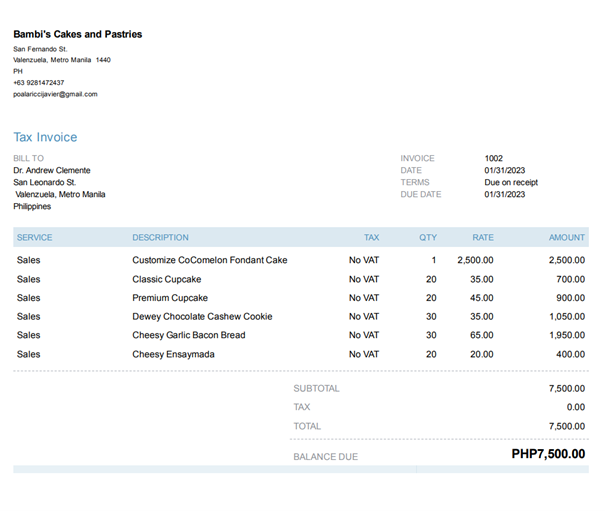This screenshot has height=511, width=605.
Task: Click the invoice number 1002
Action: [493, 158]
